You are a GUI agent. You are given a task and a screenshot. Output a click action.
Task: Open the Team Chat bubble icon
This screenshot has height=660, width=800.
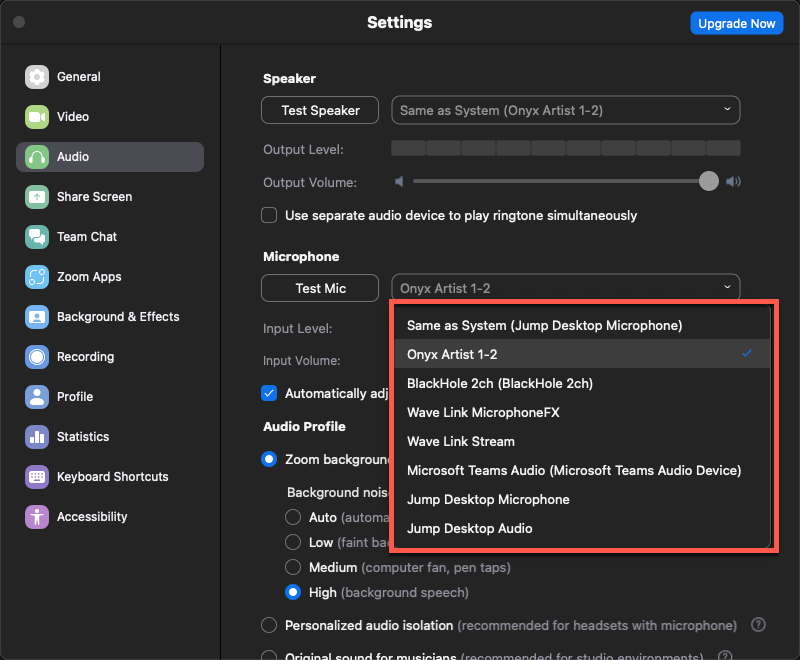click(x=37, y=237)
